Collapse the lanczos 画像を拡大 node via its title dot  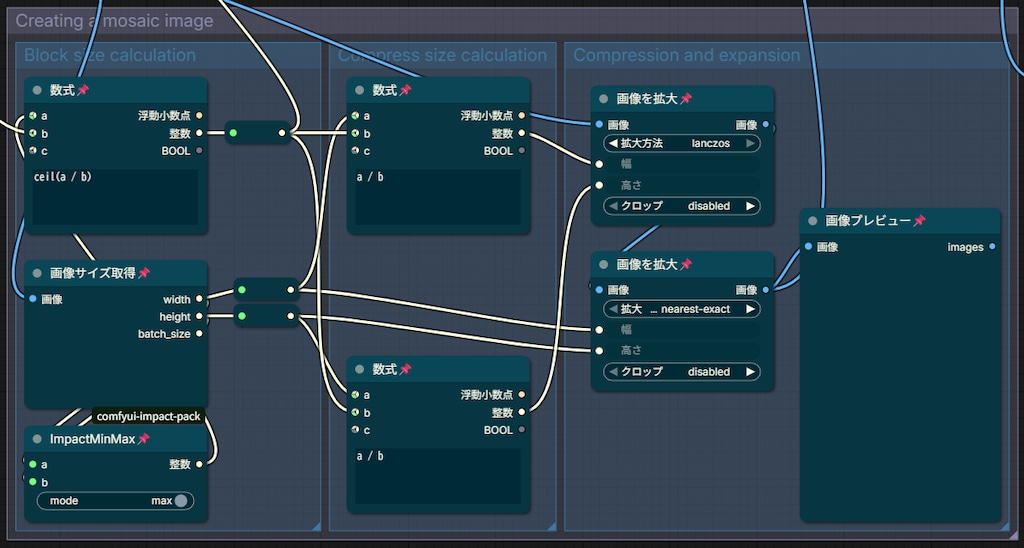604,99
